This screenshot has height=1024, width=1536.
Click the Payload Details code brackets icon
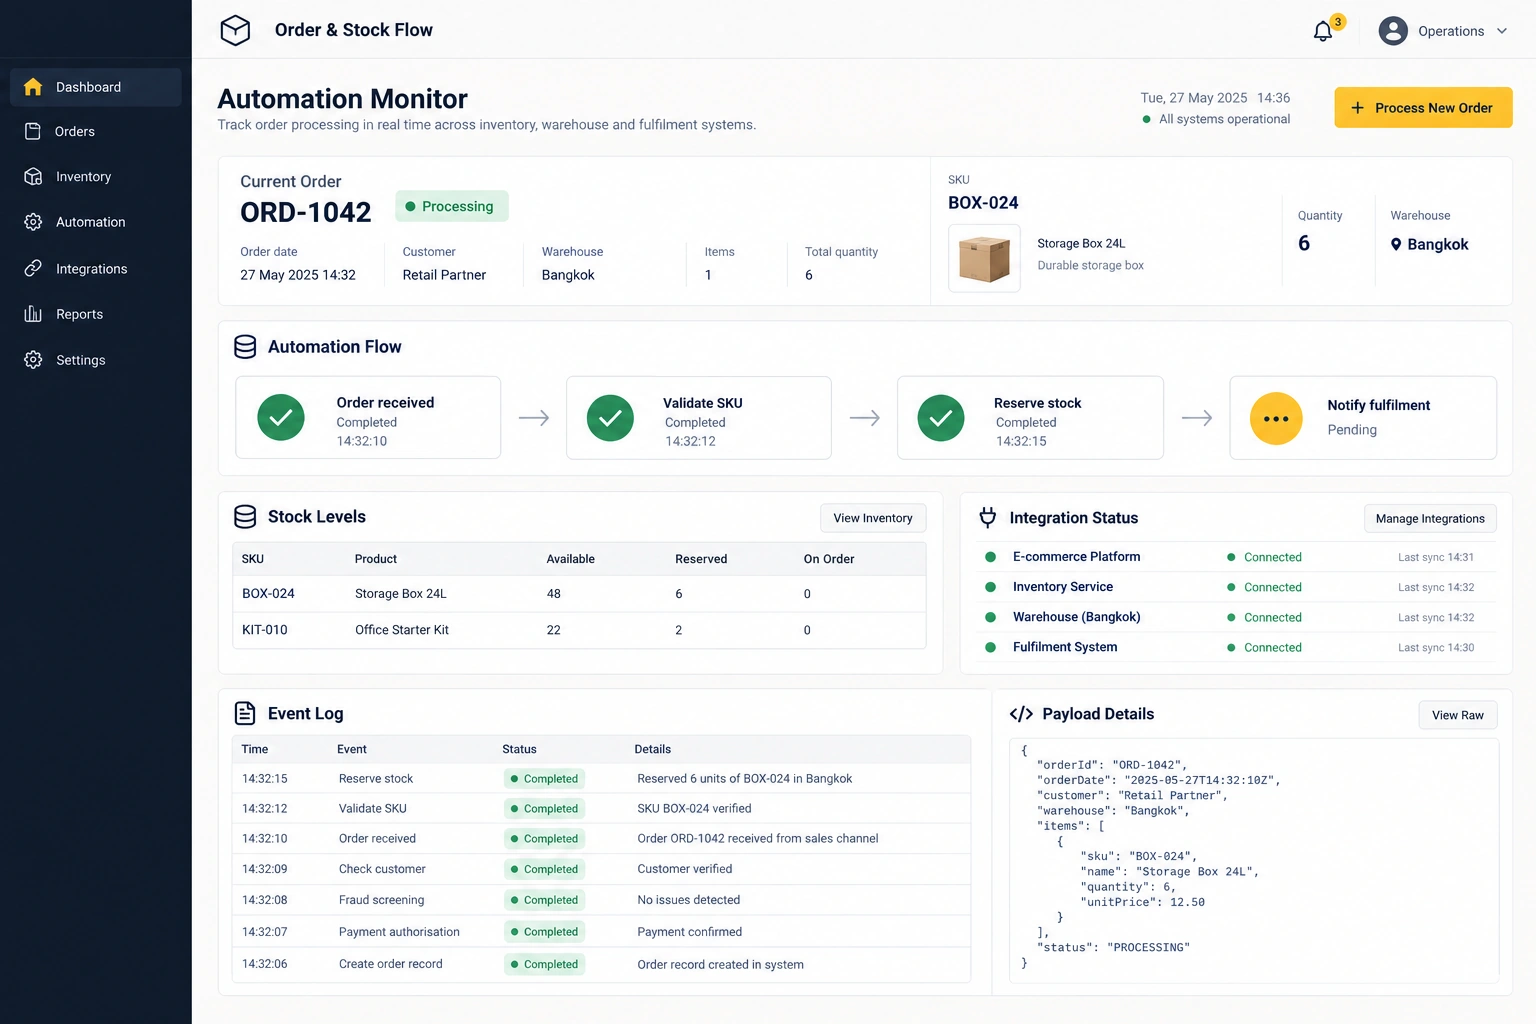[1021, 714]
